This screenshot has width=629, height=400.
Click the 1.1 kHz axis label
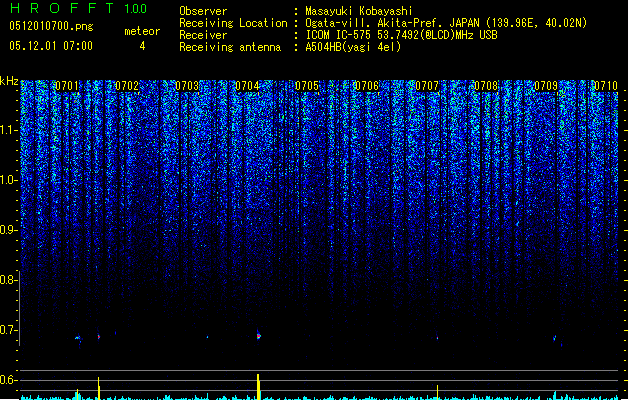(x=8, y=130)
